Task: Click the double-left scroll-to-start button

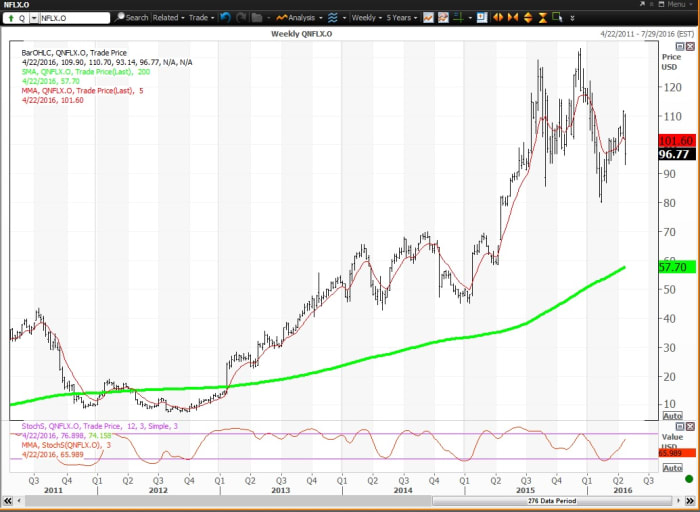Action: pyautogui.click(x=8, y=501)
